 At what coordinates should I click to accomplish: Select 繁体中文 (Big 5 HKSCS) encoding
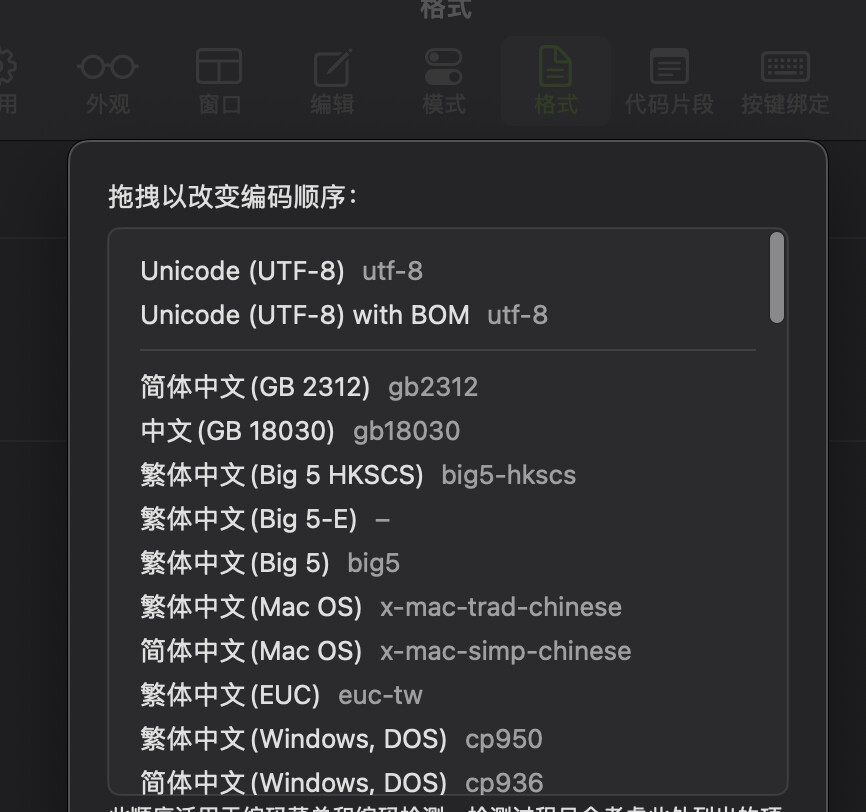click(x=448, y=475)
